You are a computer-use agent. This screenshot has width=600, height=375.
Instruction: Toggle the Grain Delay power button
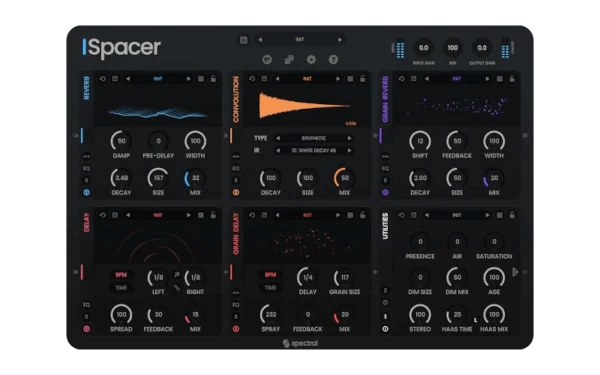(236, 329)
